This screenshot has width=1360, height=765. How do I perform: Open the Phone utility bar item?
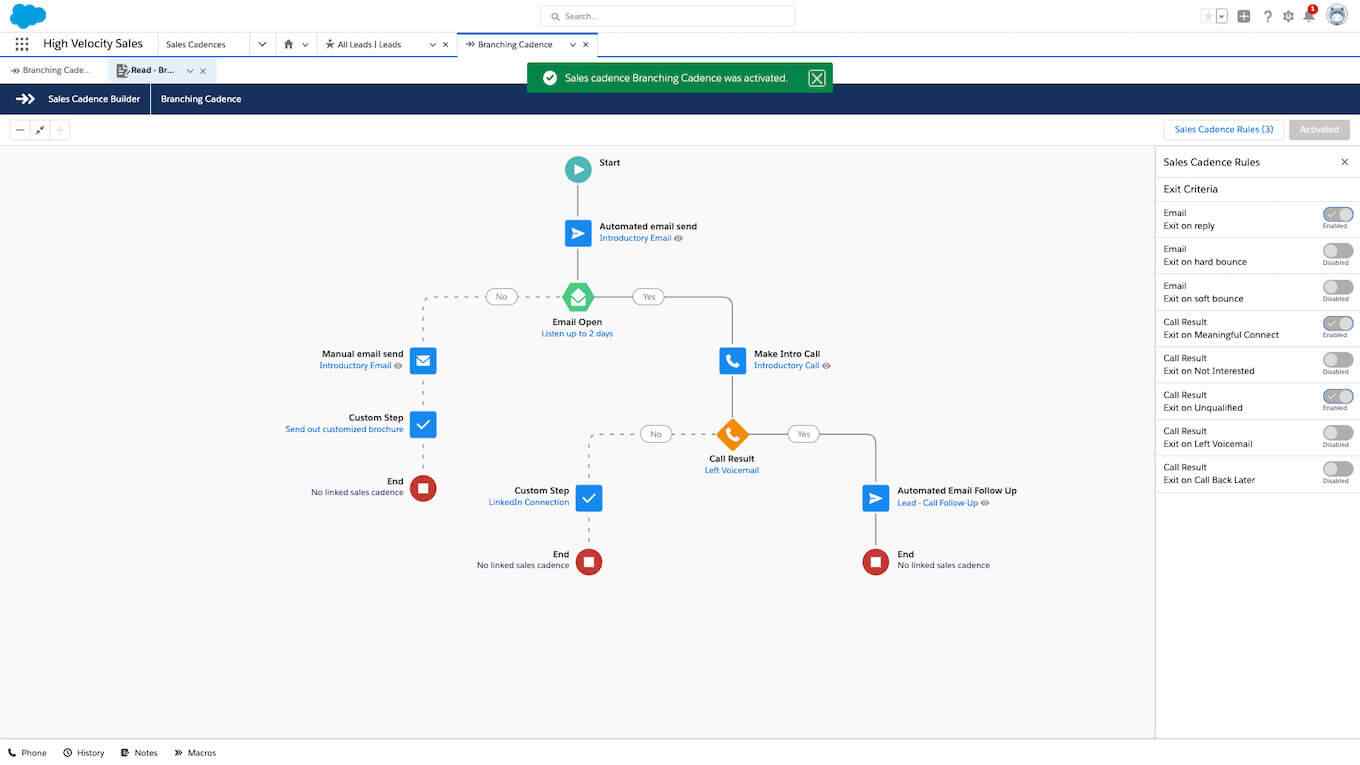click(27, 753)
